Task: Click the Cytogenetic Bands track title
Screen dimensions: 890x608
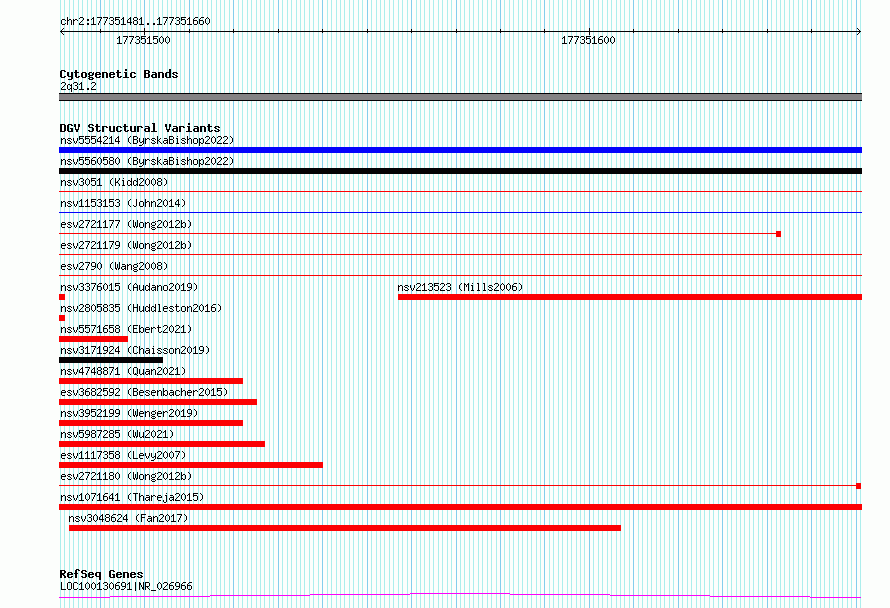Action: (x=119, y=74)
